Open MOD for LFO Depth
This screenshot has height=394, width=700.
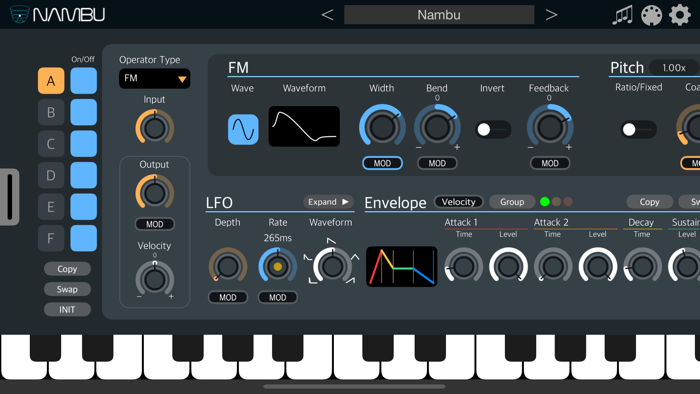pyautogui.click(x=228, y=297)
